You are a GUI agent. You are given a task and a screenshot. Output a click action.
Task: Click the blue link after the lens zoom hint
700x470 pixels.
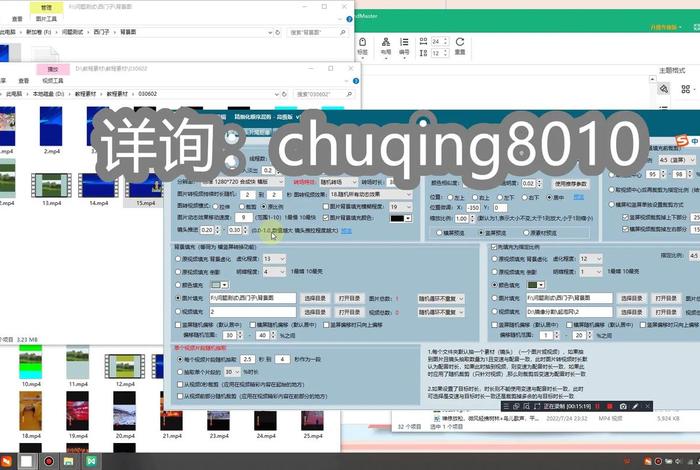pos(346,231)
